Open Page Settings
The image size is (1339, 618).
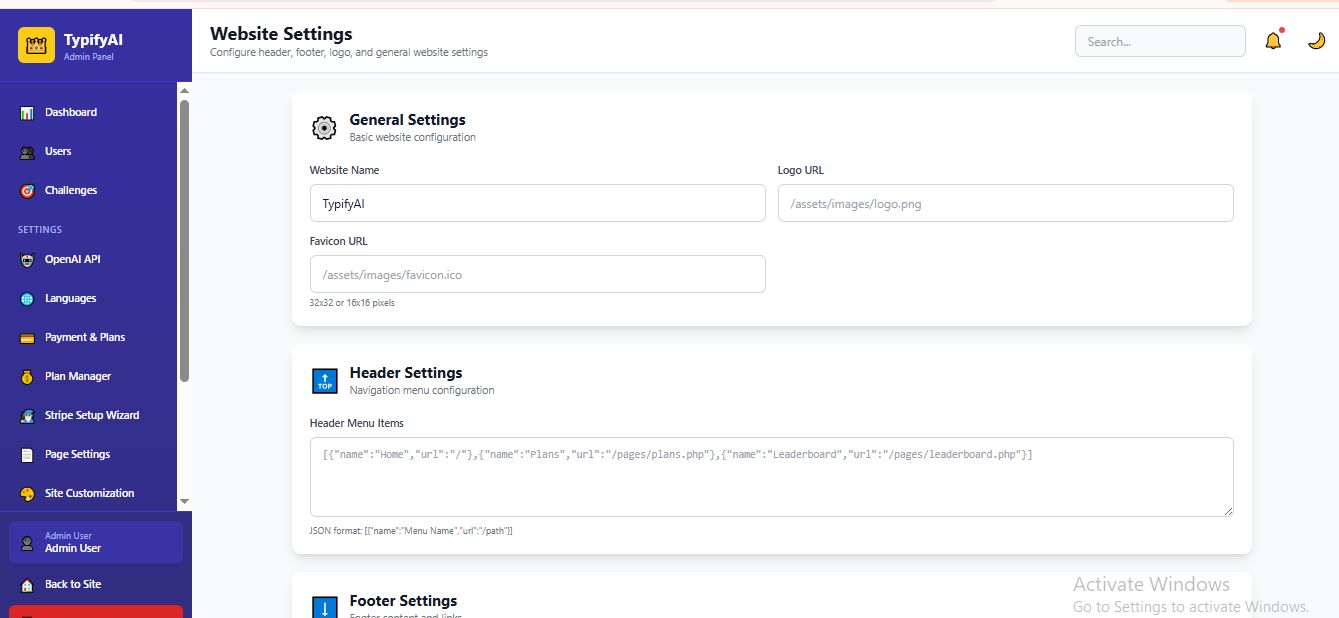tap(77, 455)
